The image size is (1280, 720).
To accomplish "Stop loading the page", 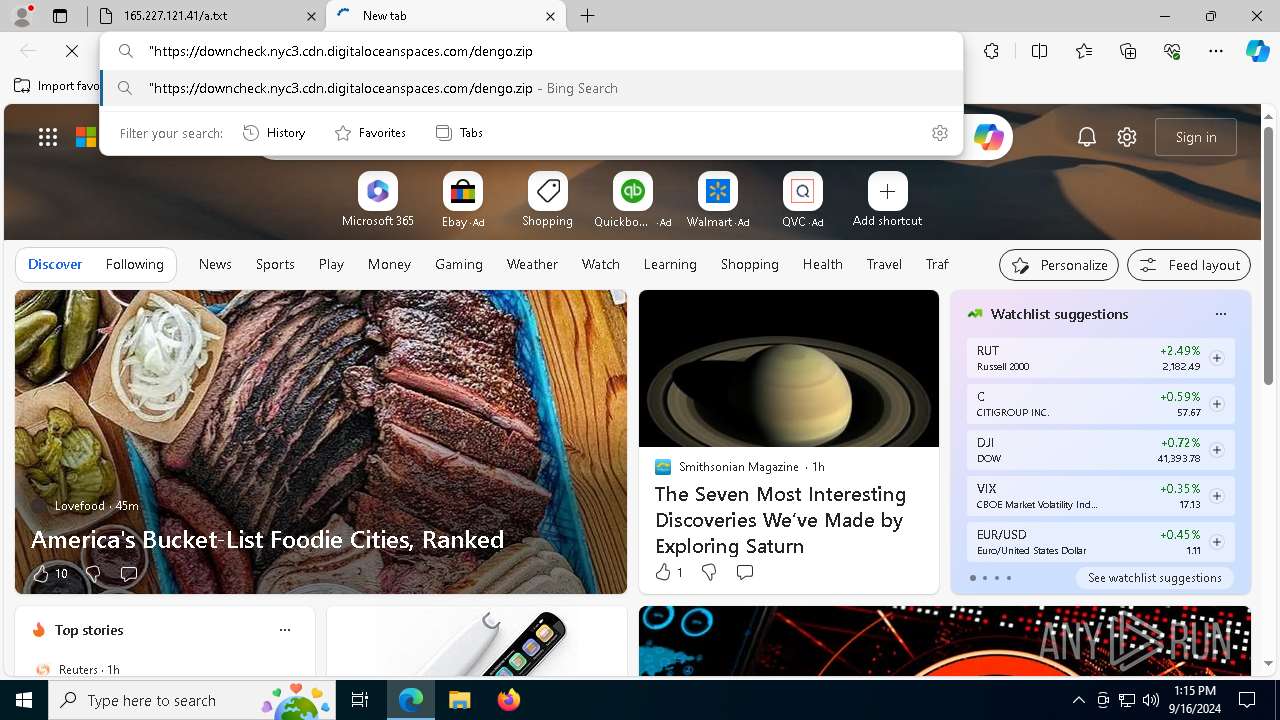I will click(72, 51).
